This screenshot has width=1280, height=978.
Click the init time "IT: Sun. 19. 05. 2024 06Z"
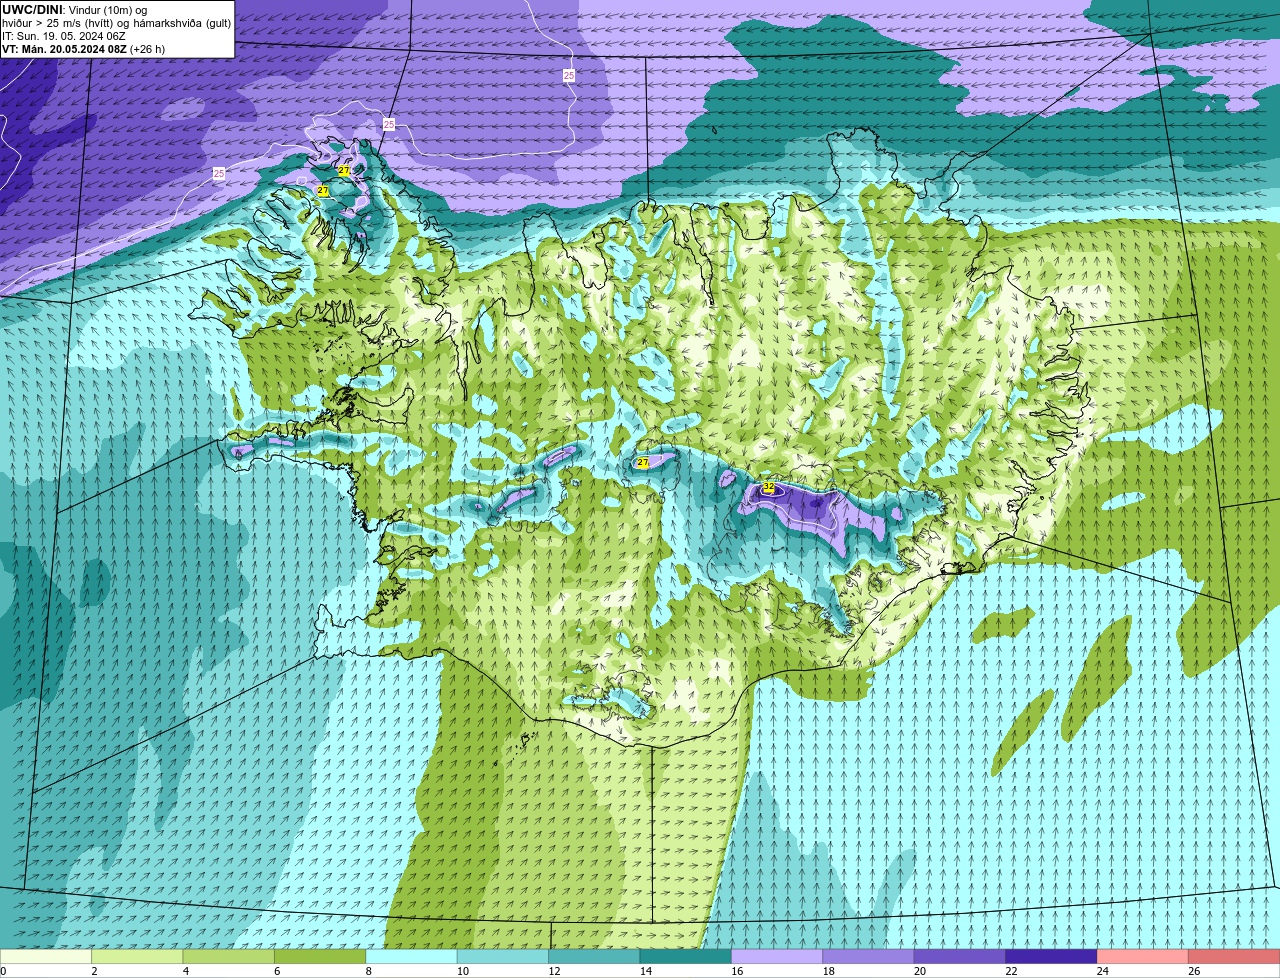[64, 36]
